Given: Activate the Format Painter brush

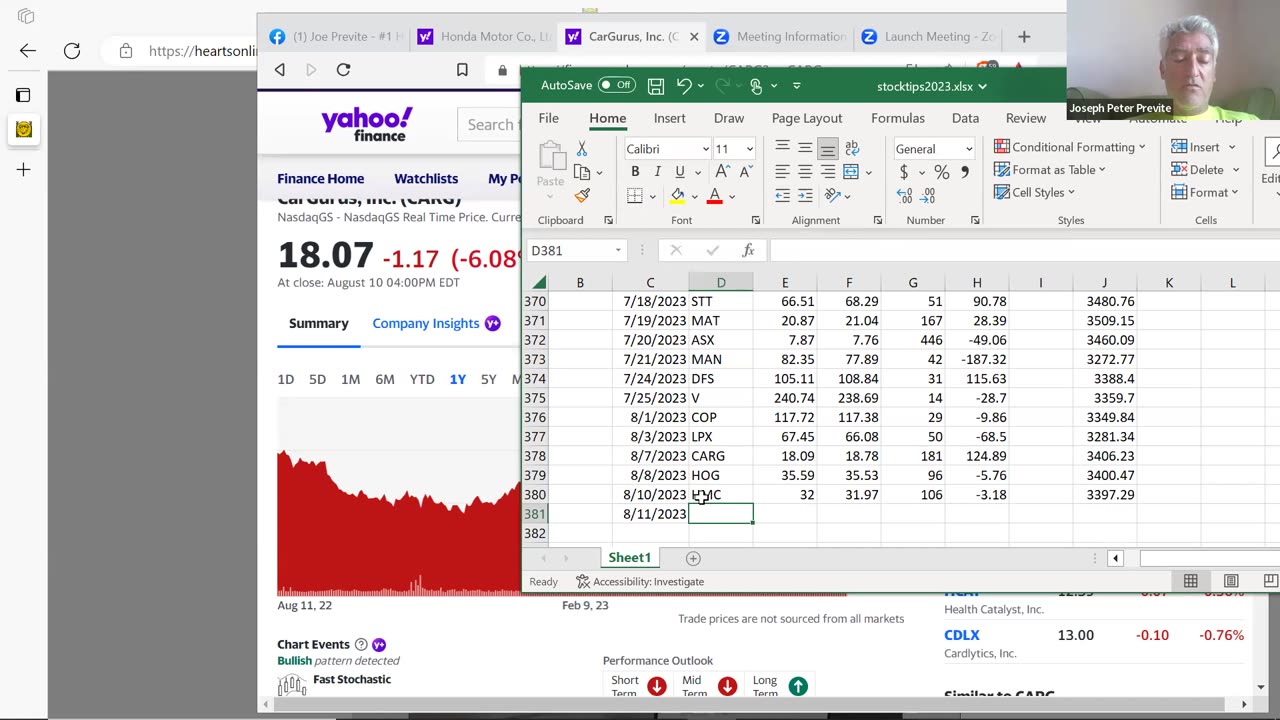Looking at the screenshot, I should click(582, 195).
